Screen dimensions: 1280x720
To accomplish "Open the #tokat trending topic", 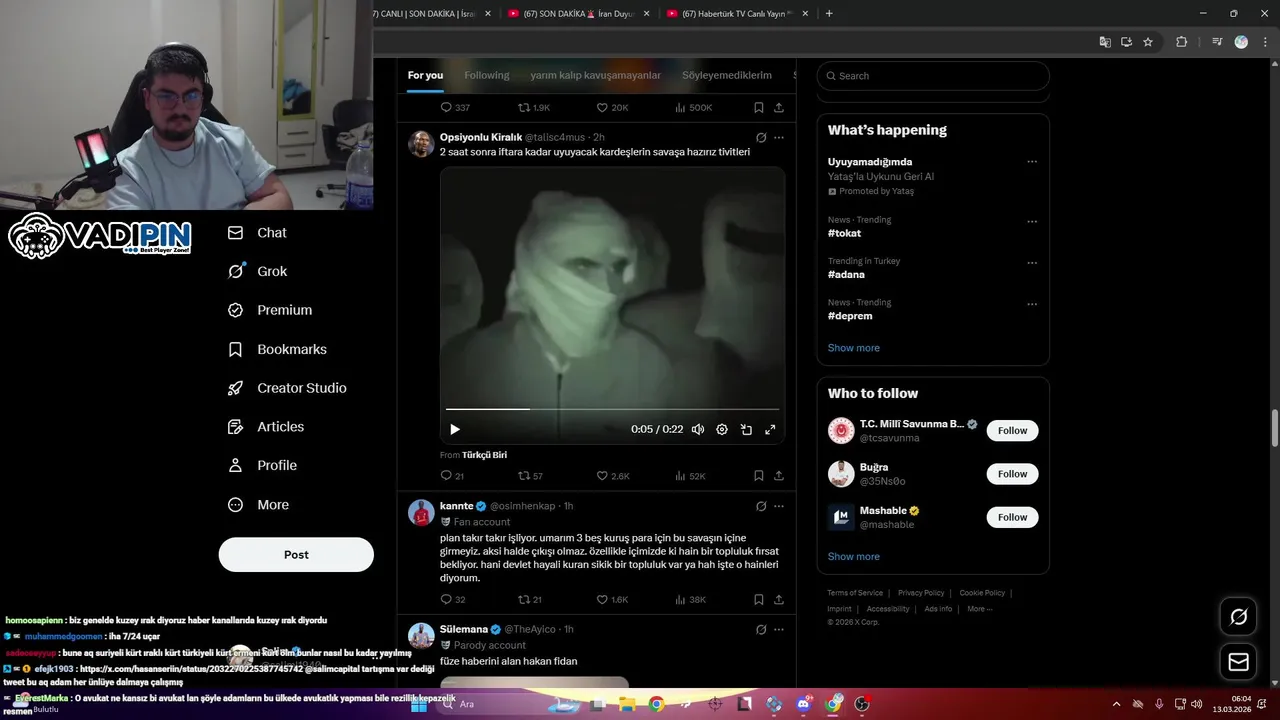I will click(x=844, y=233).
